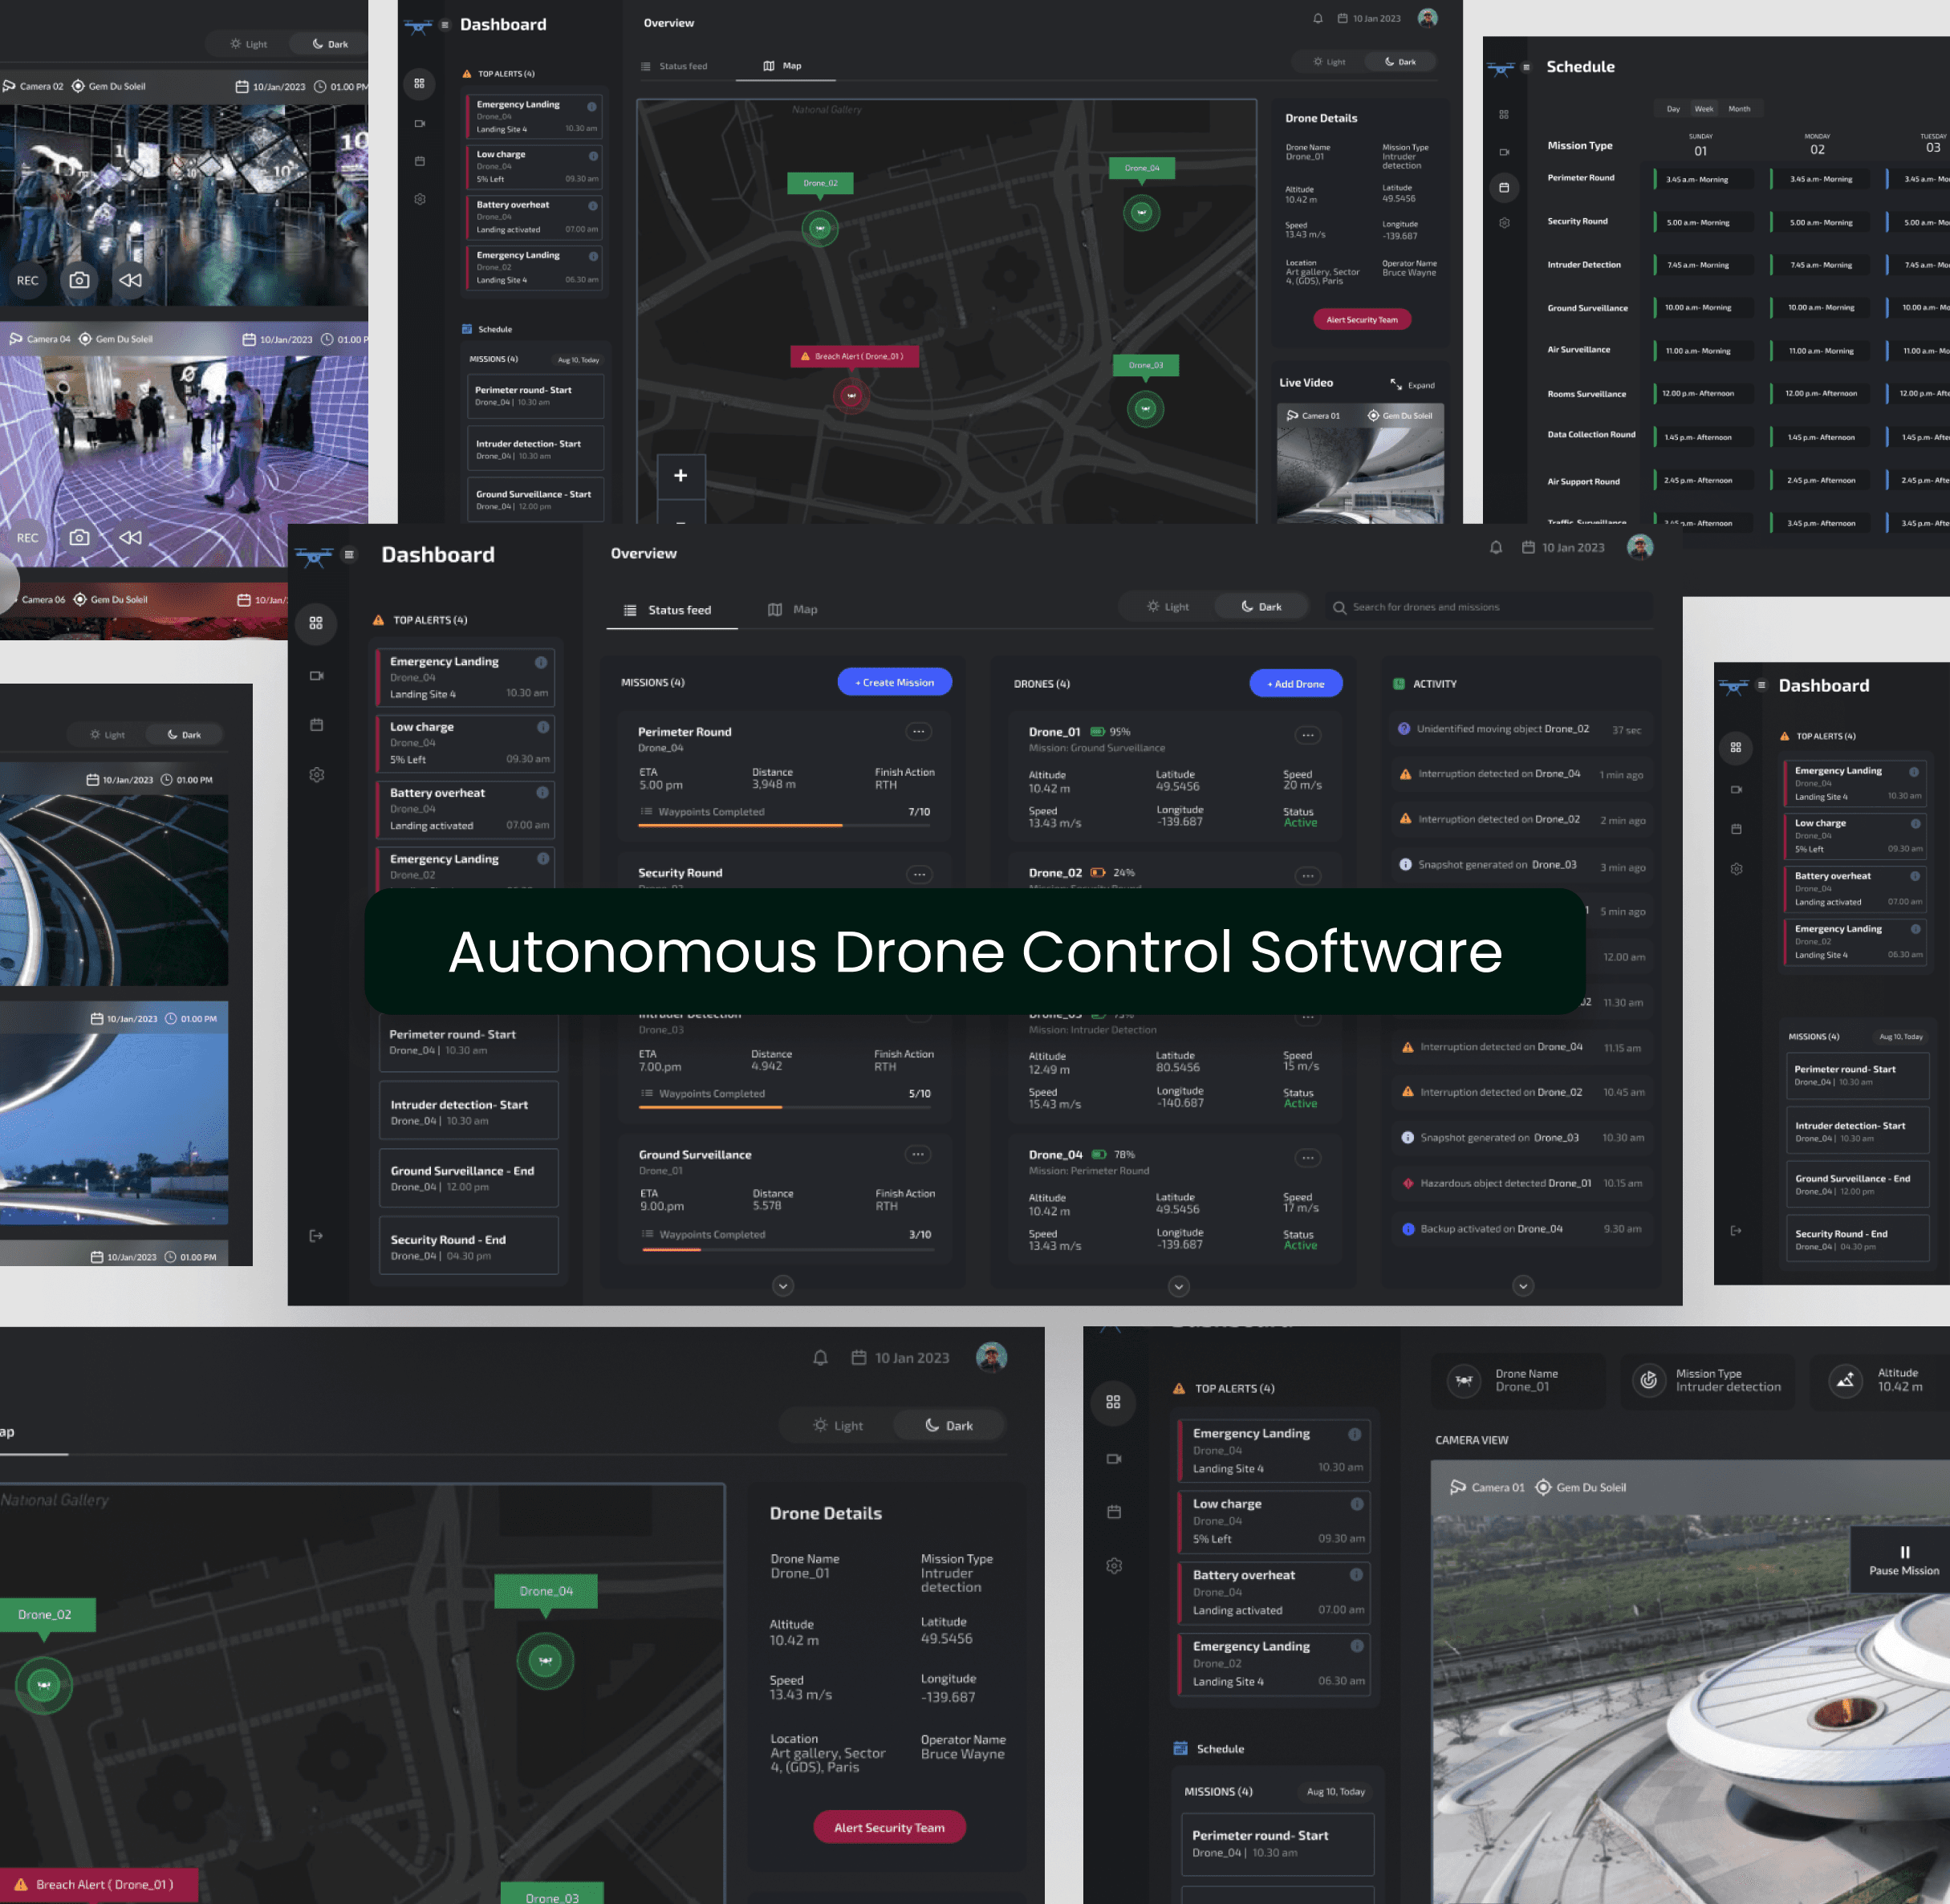The height and width of the screenshot is (1904, 1950).
Task: Open settings gear in main dashboard sidebar
Action: pos(316,775)
